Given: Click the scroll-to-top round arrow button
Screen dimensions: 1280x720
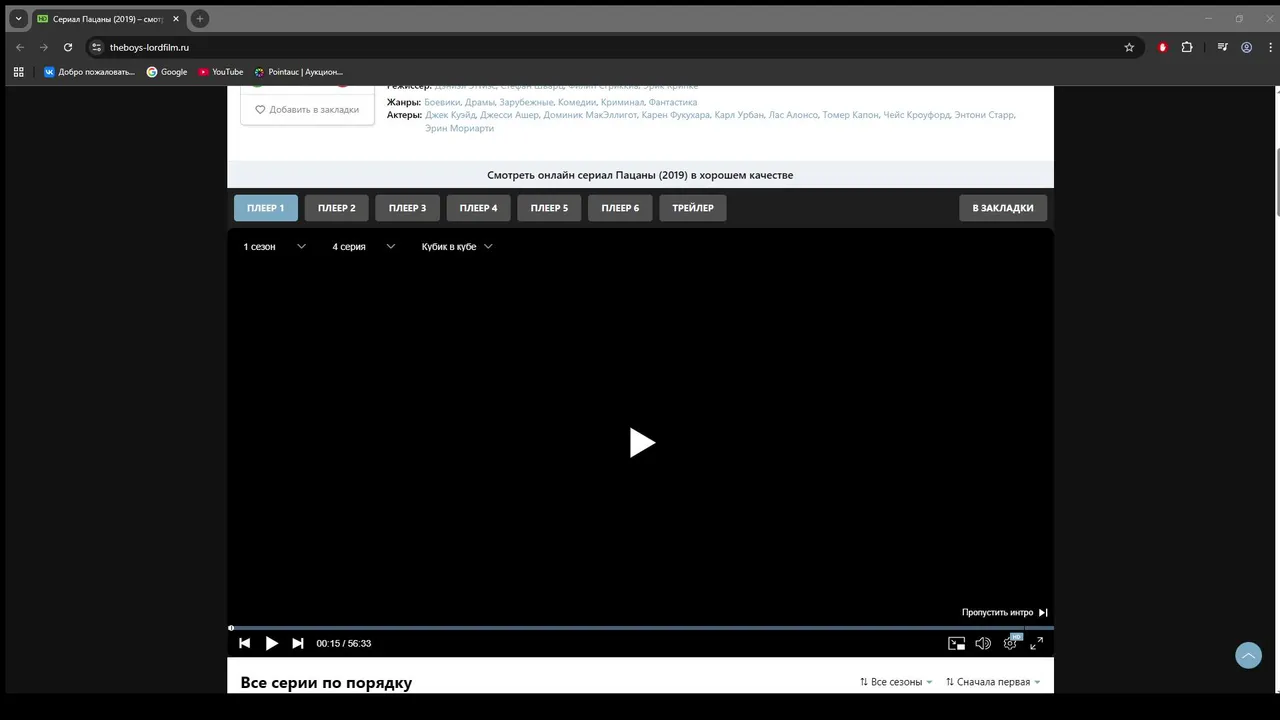Looking at the screenshot, I should pyautogui.click(x=1248, y=655).
